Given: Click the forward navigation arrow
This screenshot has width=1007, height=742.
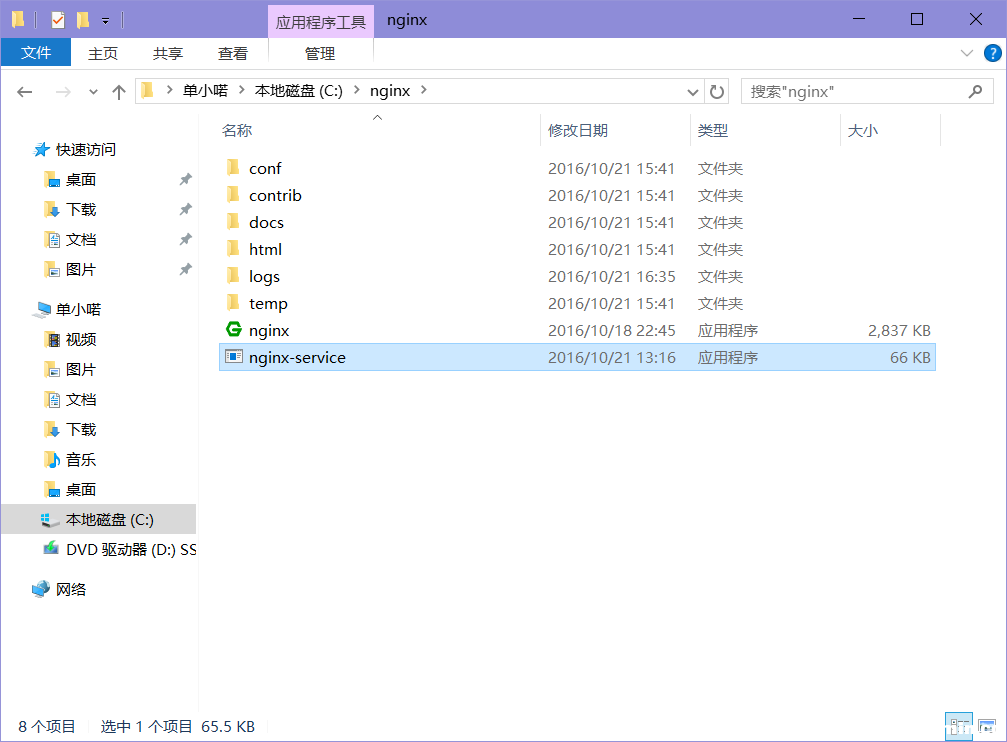Looking at the screenshot, I should pos(63,92).
